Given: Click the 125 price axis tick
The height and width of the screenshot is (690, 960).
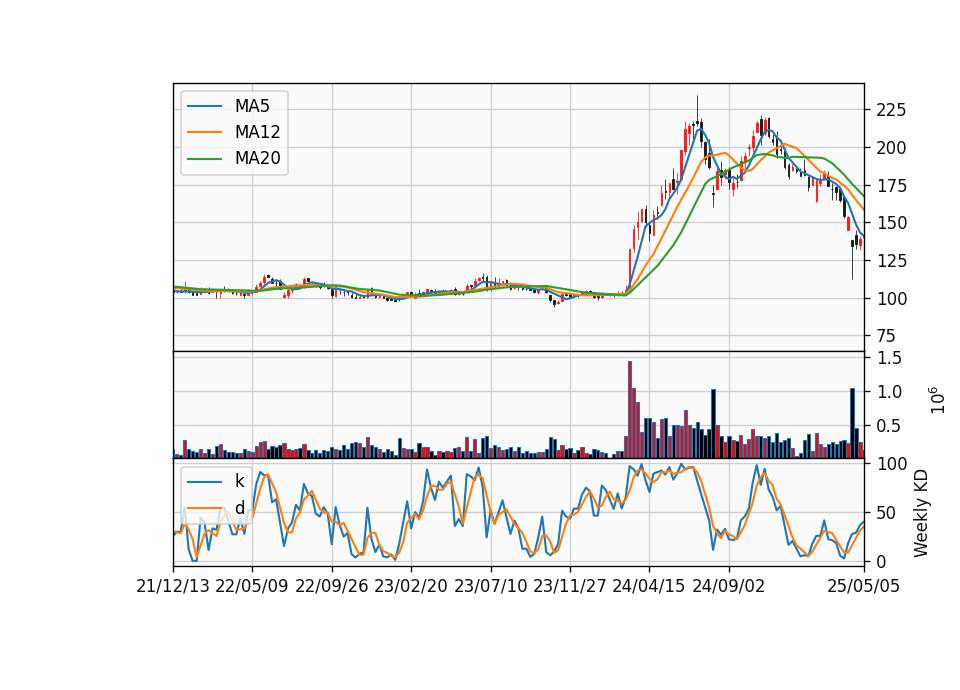Looking at the screenshot, I should click(891, 261).
